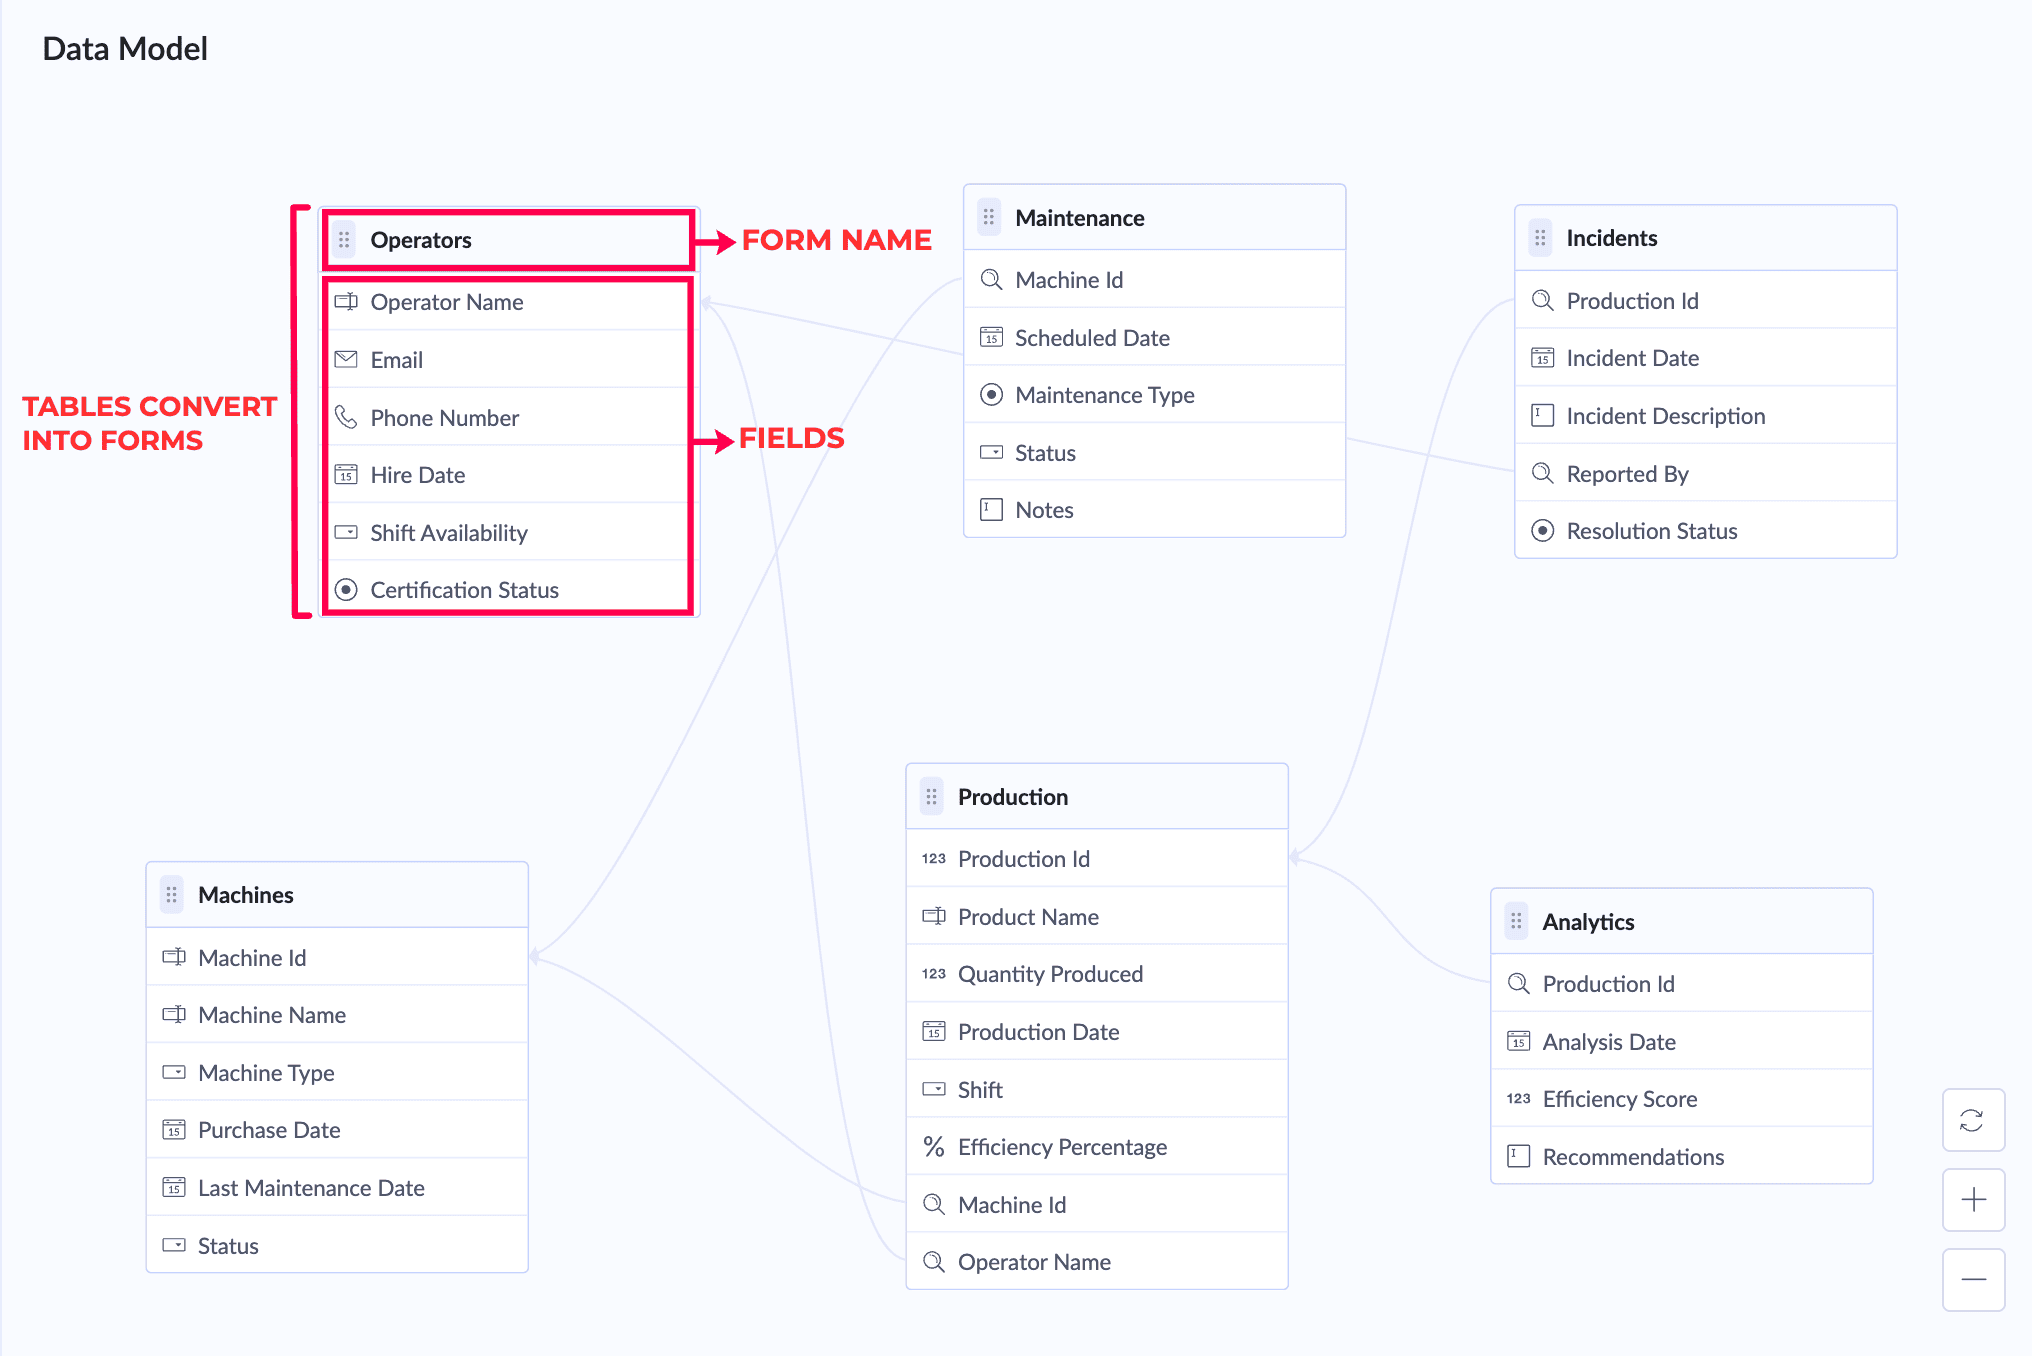Click the Maintenance Type radio field icon
The image size is (2032, 1356).
(x=991, y=395)
